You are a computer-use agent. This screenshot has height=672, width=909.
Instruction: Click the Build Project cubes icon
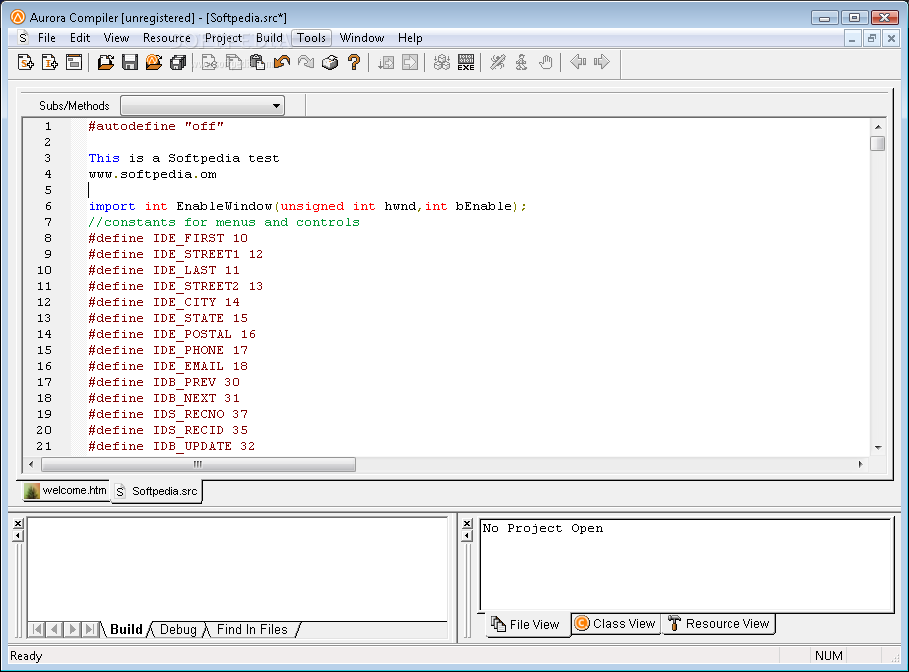(442, 62)
